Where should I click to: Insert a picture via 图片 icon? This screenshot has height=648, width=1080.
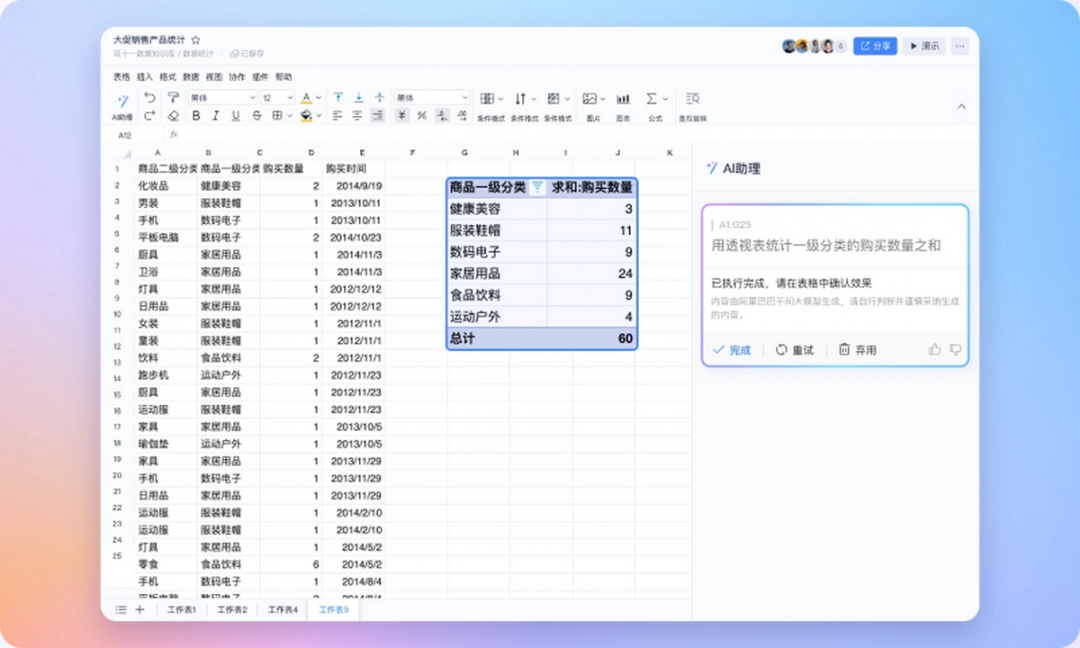590,99
